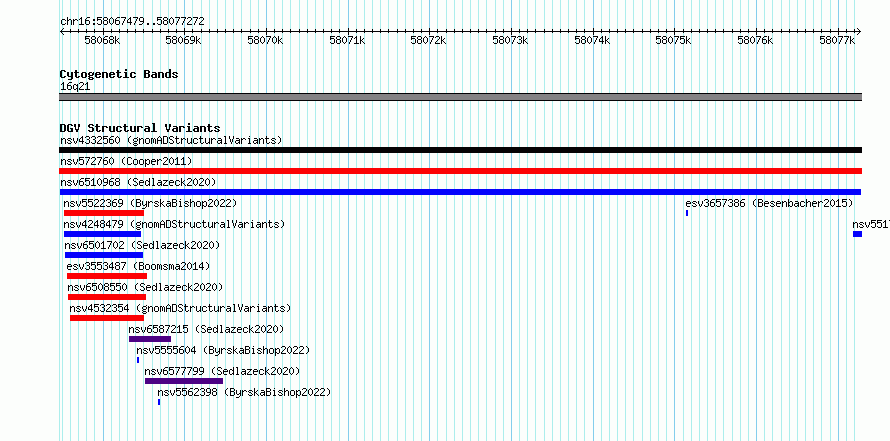
Task: Click the 58072k ruler position
Action: pyautogui.click(x=429, y=40)
